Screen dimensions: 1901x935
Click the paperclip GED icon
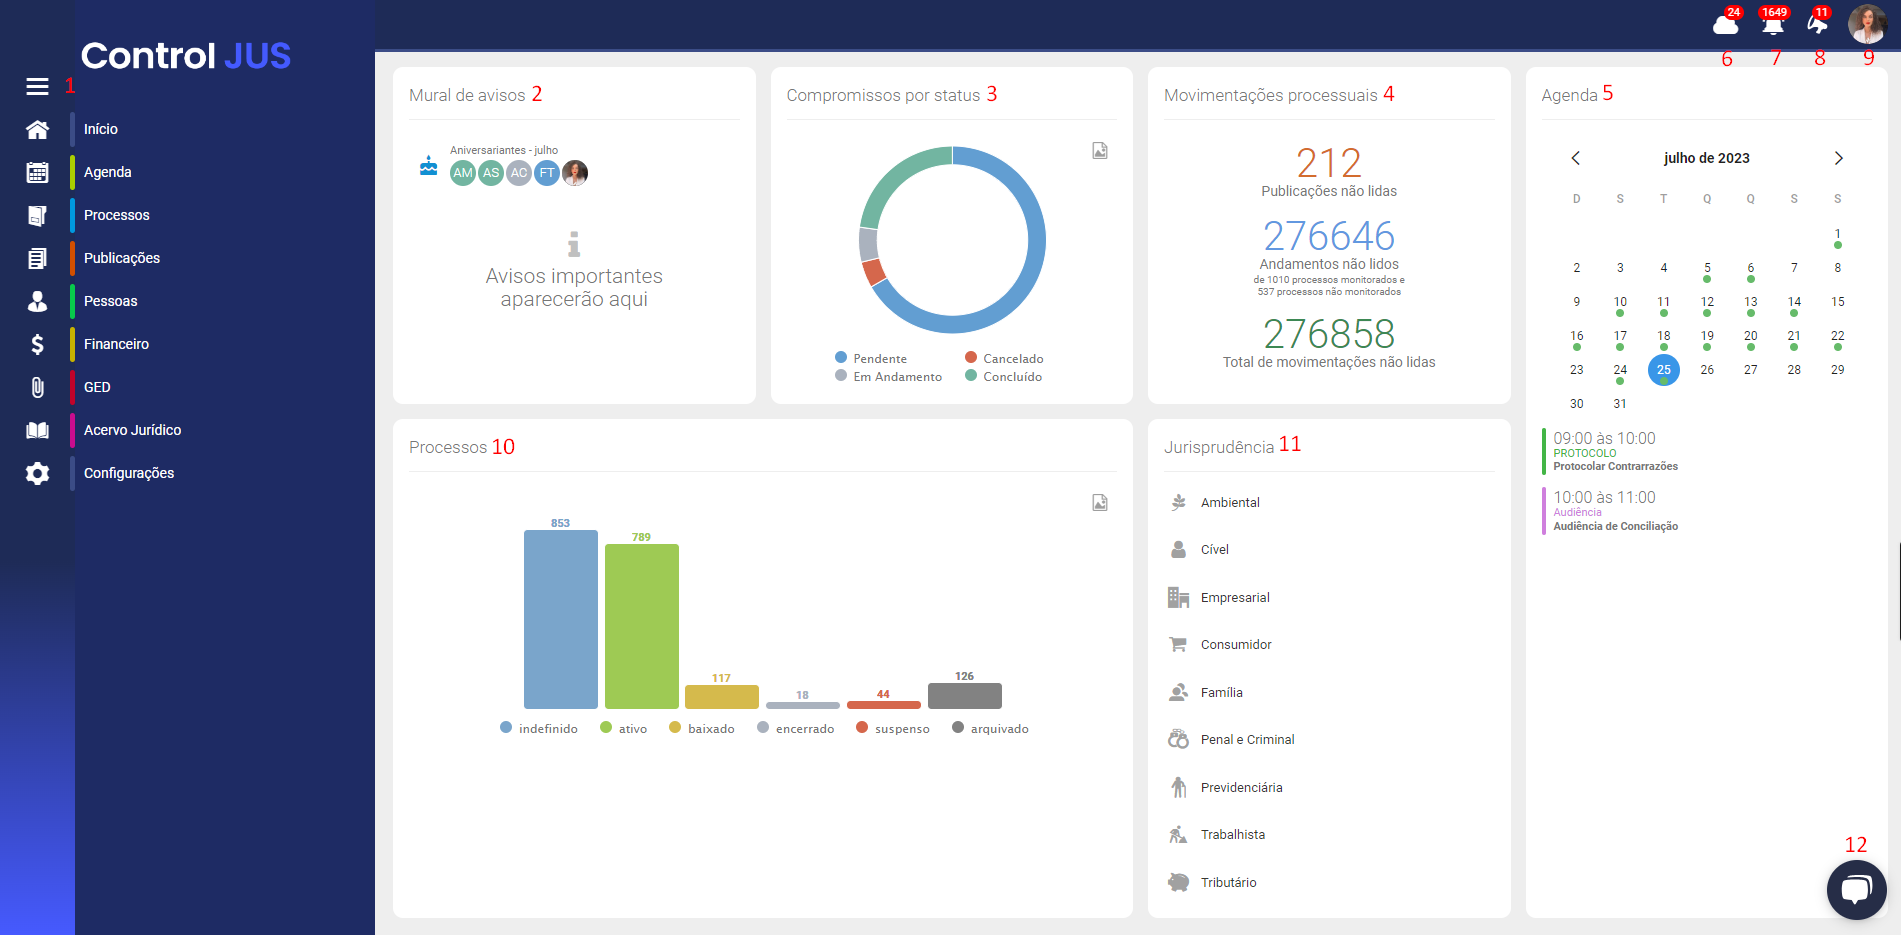point(37,387)
